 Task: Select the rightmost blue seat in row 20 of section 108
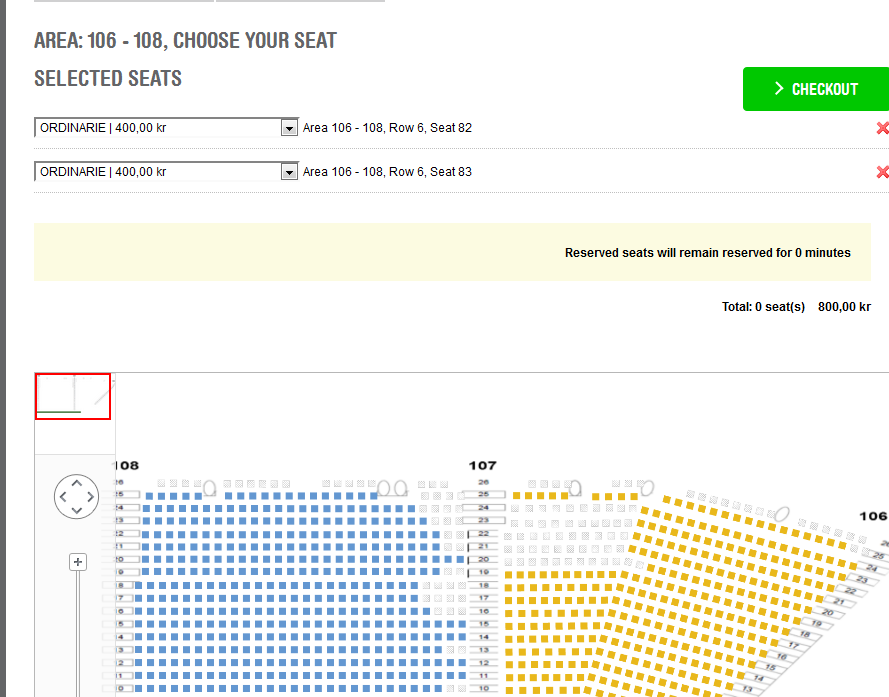point(461,560)
